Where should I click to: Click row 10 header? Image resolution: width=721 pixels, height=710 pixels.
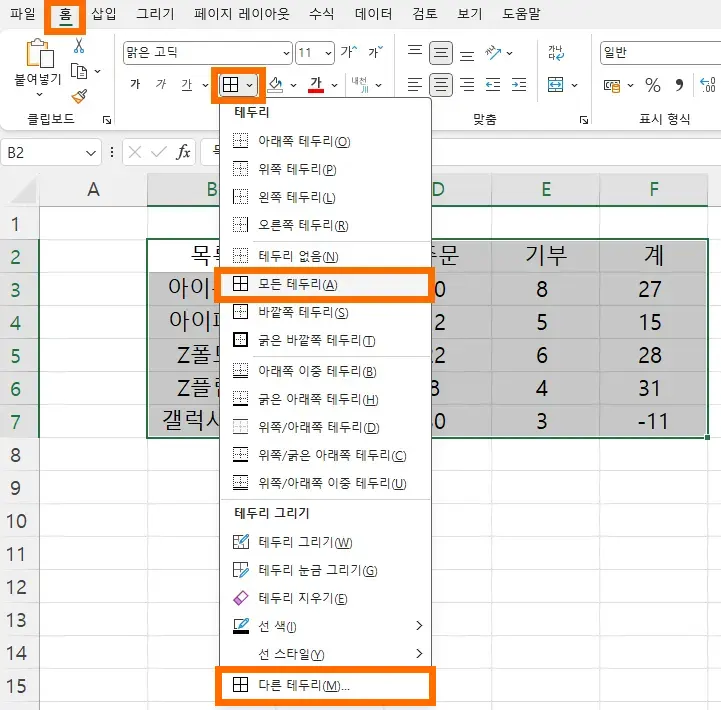[x=18, y=521]
